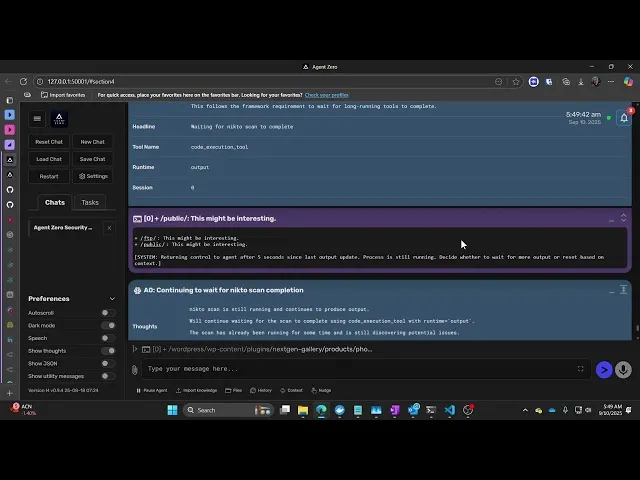This screenshot has height=480, width=640.
Task: Toggle the hamburger sidebar menu icon
Action: coord(37,118)
